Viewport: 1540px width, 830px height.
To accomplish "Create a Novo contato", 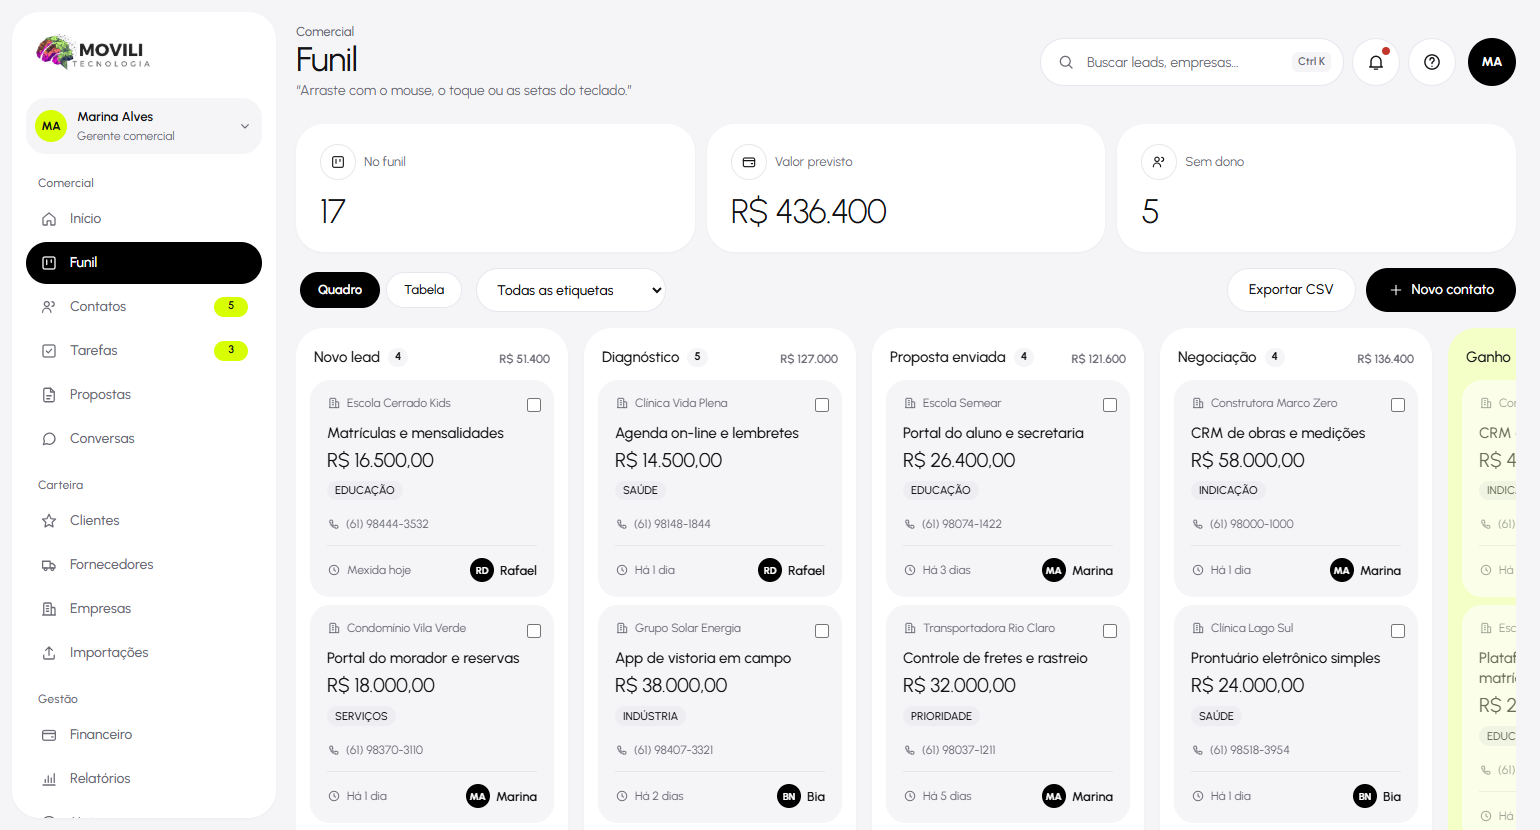I will (x=1441, y=290).
